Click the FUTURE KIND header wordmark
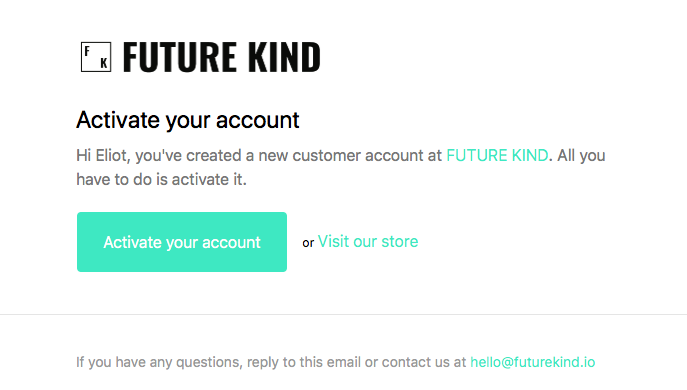This screenshot has height=390, width=687. tap(222, 57)
